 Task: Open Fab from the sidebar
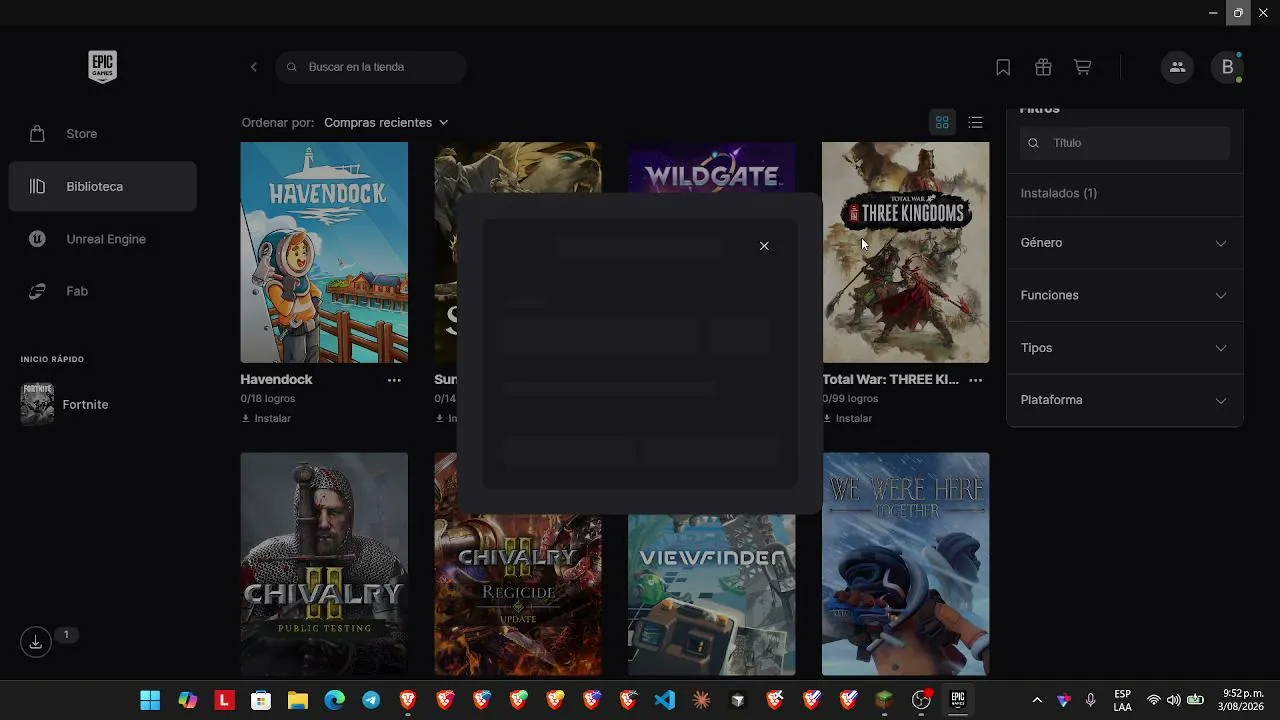103,291
